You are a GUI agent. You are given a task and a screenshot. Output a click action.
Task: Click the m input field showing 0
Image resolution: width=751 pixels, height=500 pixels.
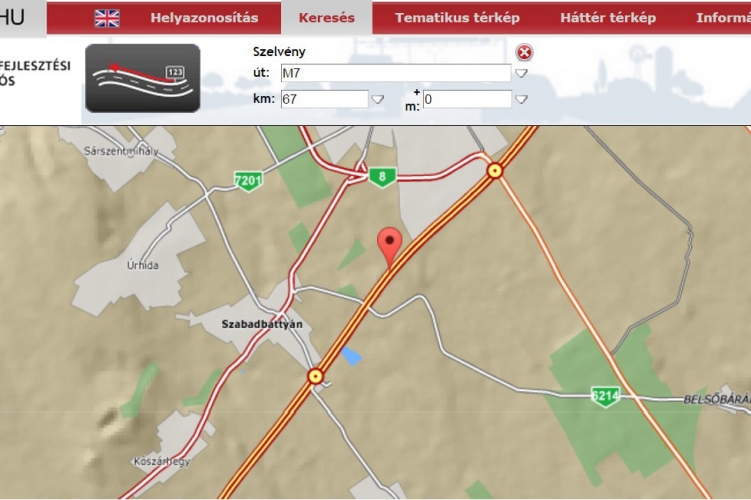467,99
